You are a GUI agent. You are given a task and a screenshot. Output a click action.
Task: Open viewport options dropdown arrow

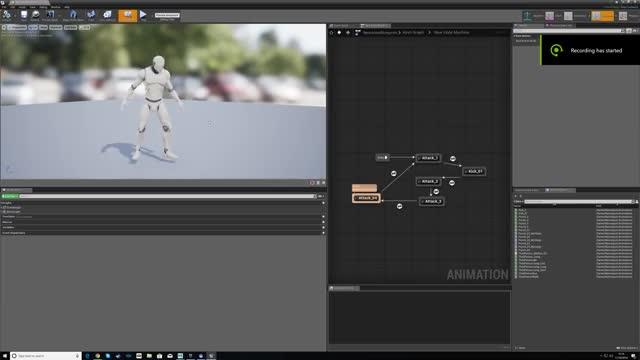click(x=4, y=27)
